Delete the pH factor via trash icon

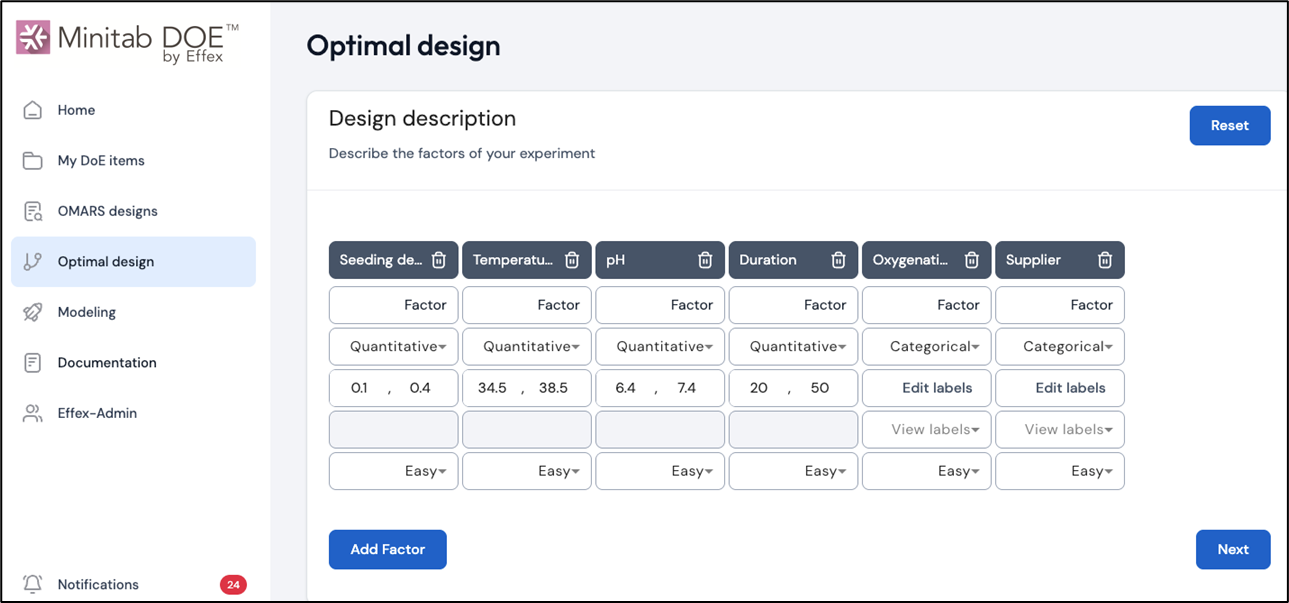(x=705, y=260)
